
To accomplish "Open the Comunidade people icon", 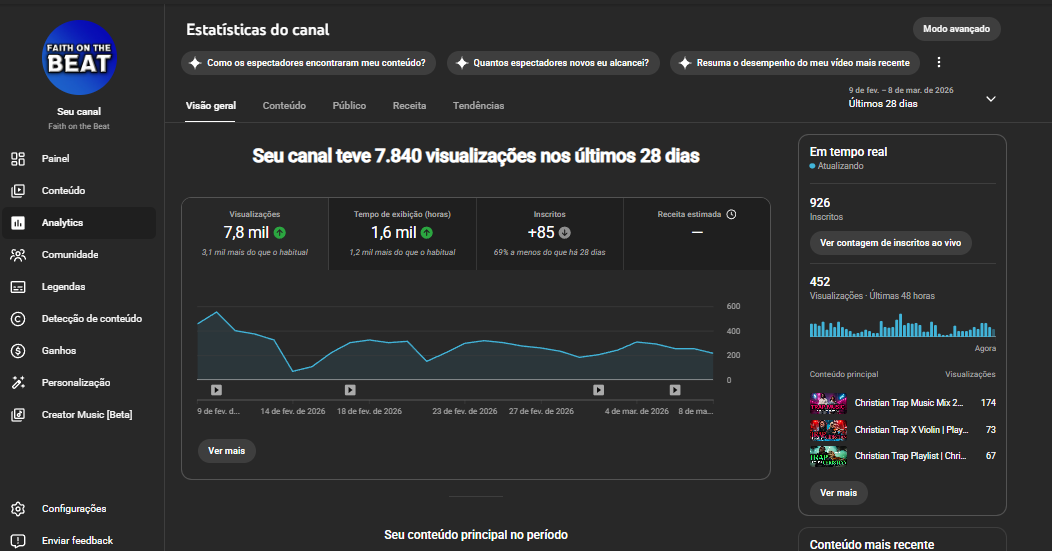I will [18, 255].
